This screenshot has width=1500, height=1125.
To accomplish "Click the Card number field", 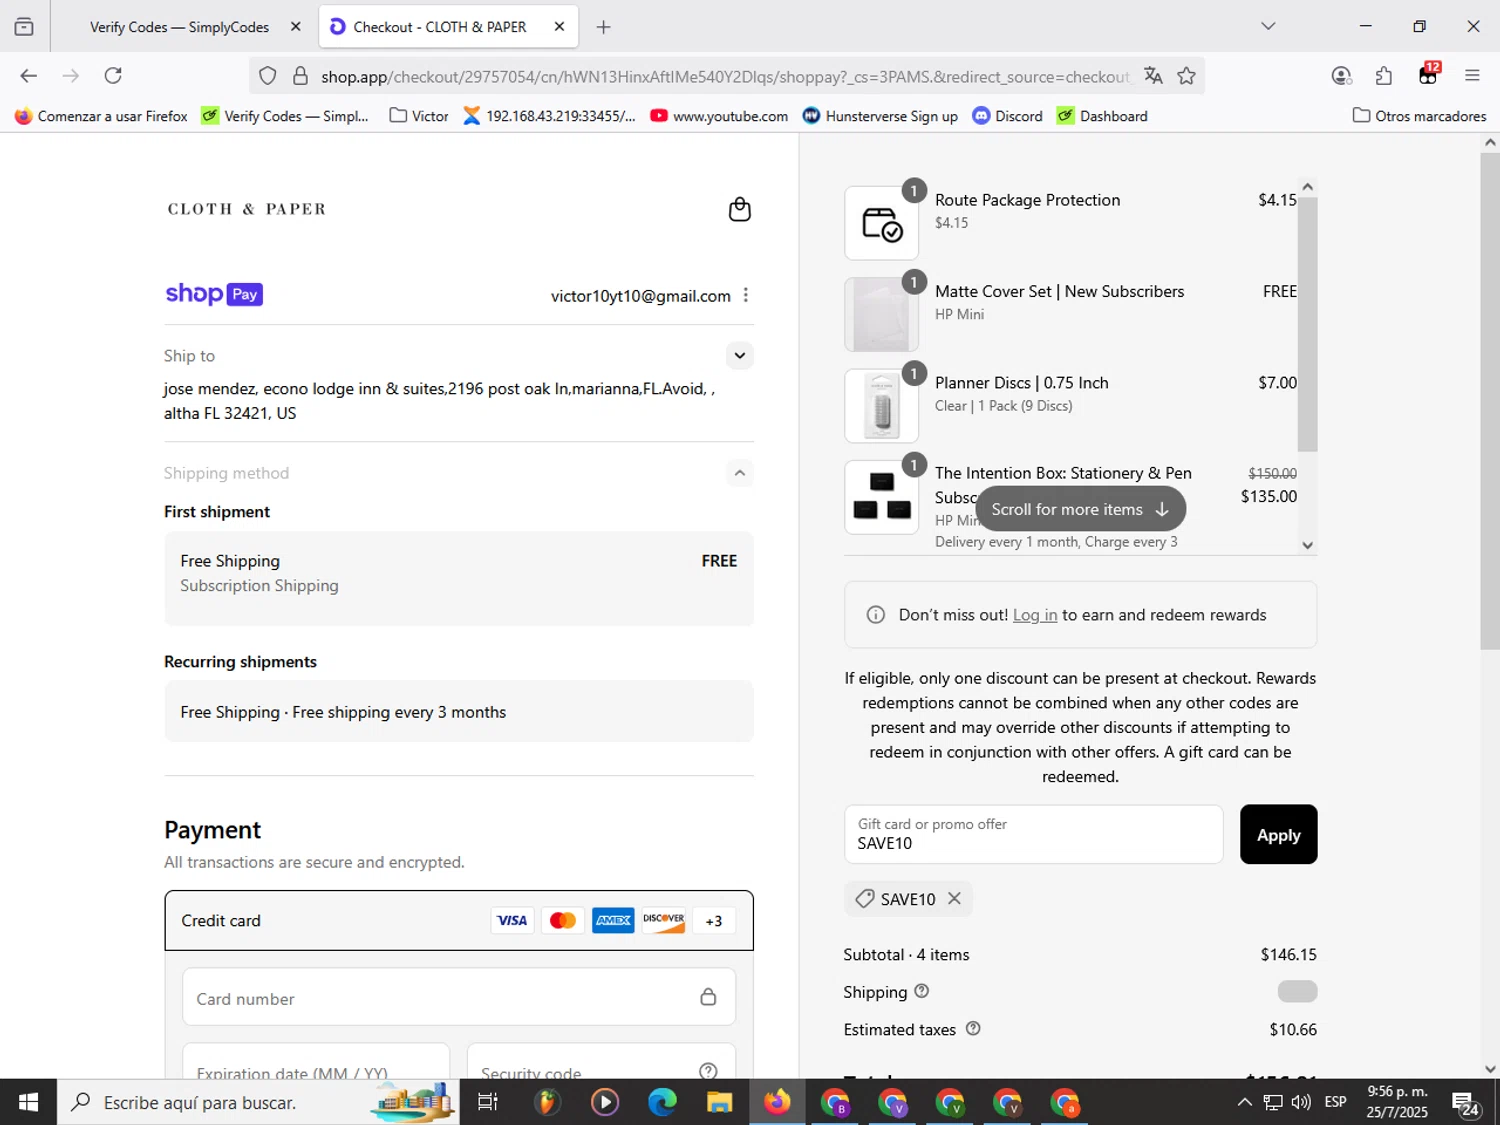I will 459,997.
